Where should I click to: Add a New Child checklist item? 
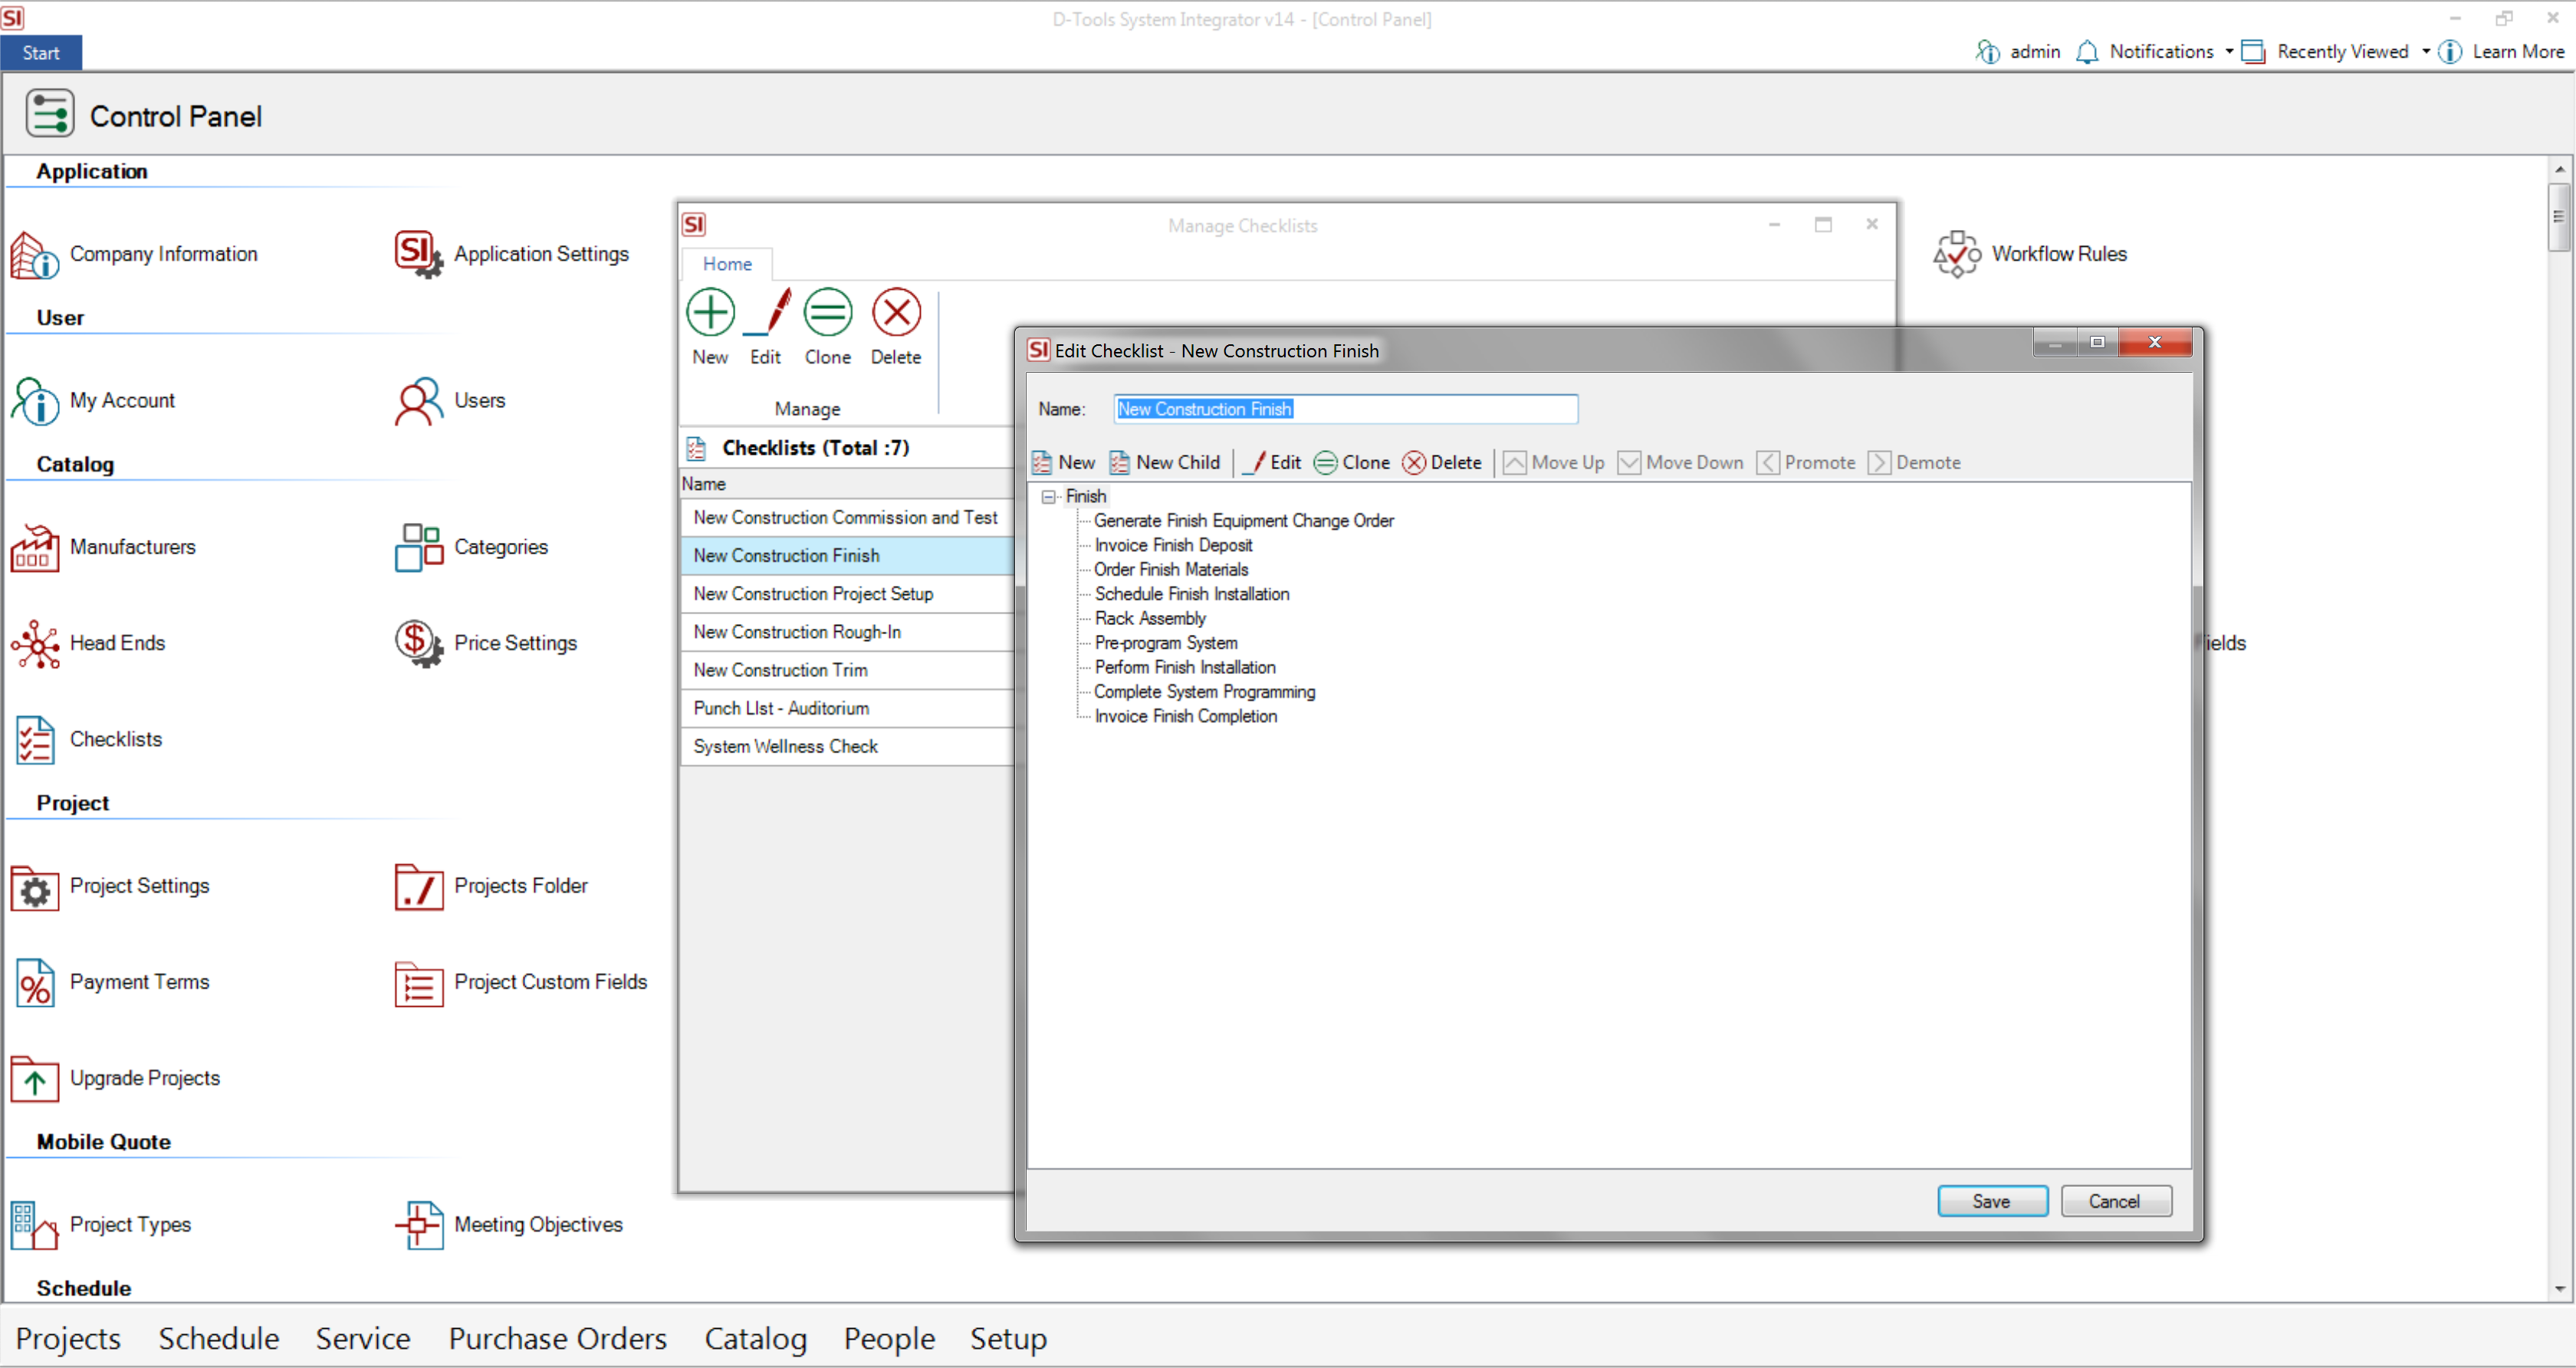[x=1165, y=462]
